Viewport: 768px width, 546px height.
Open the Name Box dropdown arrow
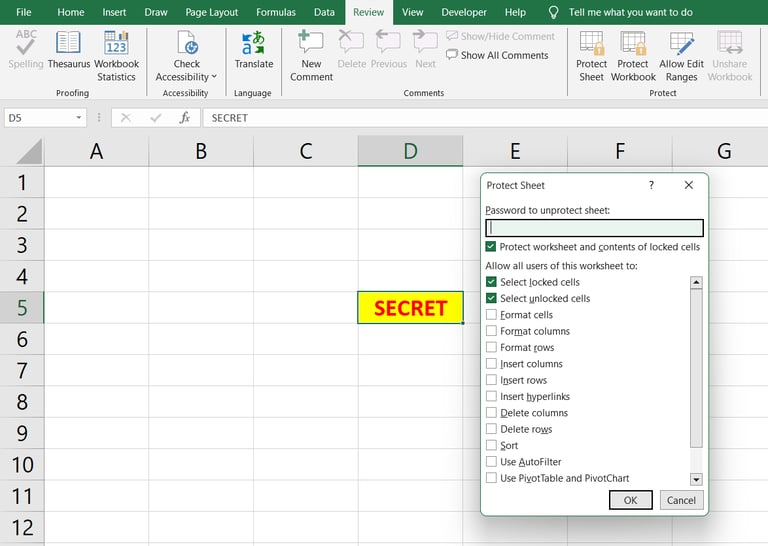pyautogui.click(x=78, y=118)
